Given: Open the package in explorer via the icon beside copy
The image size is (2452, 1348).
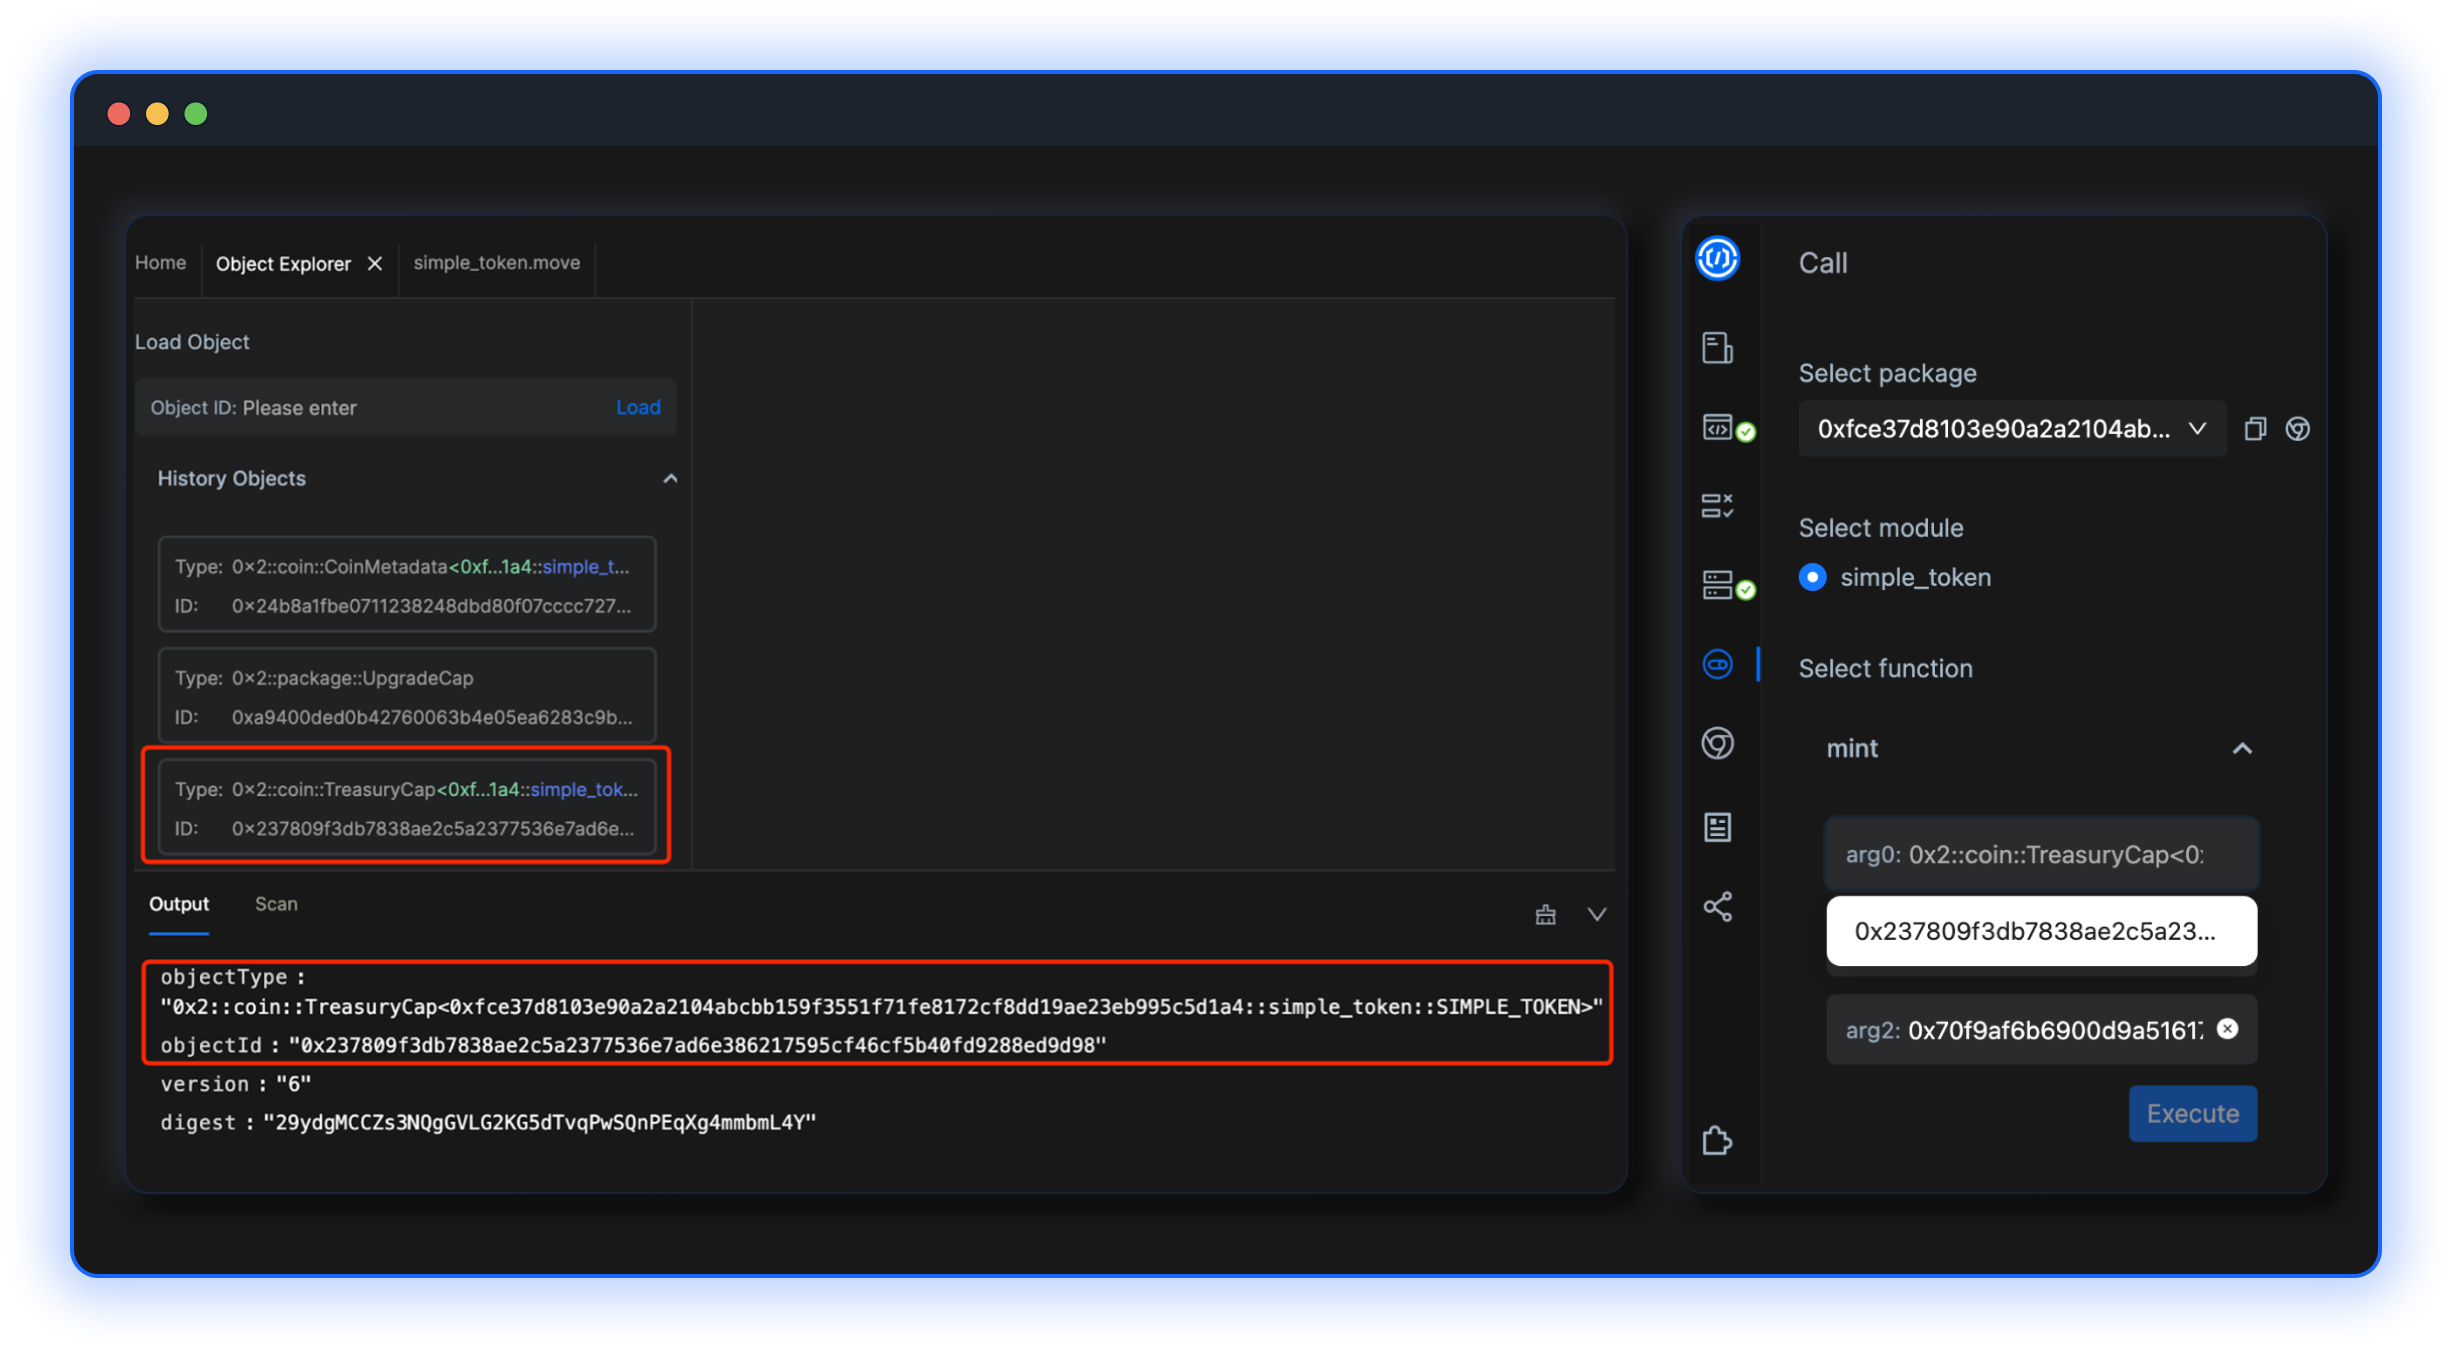Looking at the screenshot, I should (x=2297, y=429).
